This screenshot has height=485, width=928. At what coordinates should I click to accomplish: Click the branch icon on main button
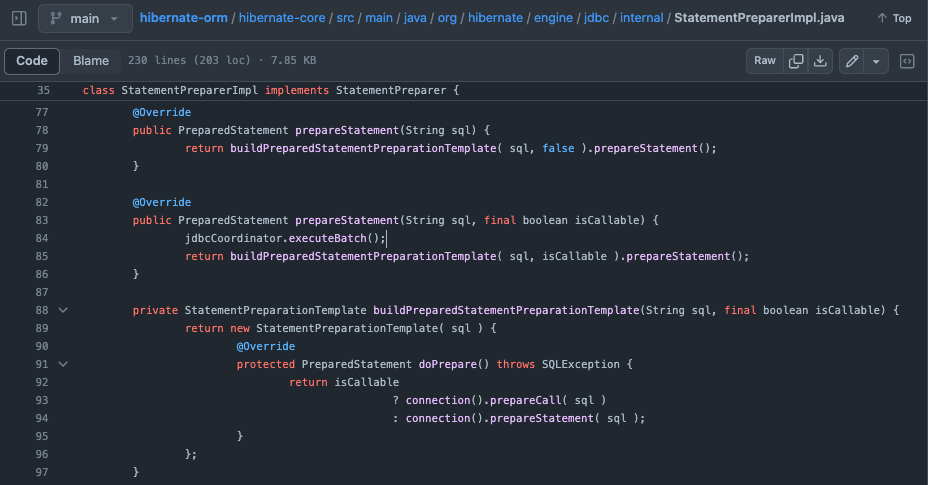pyautogui.click(x=56, y=18)
